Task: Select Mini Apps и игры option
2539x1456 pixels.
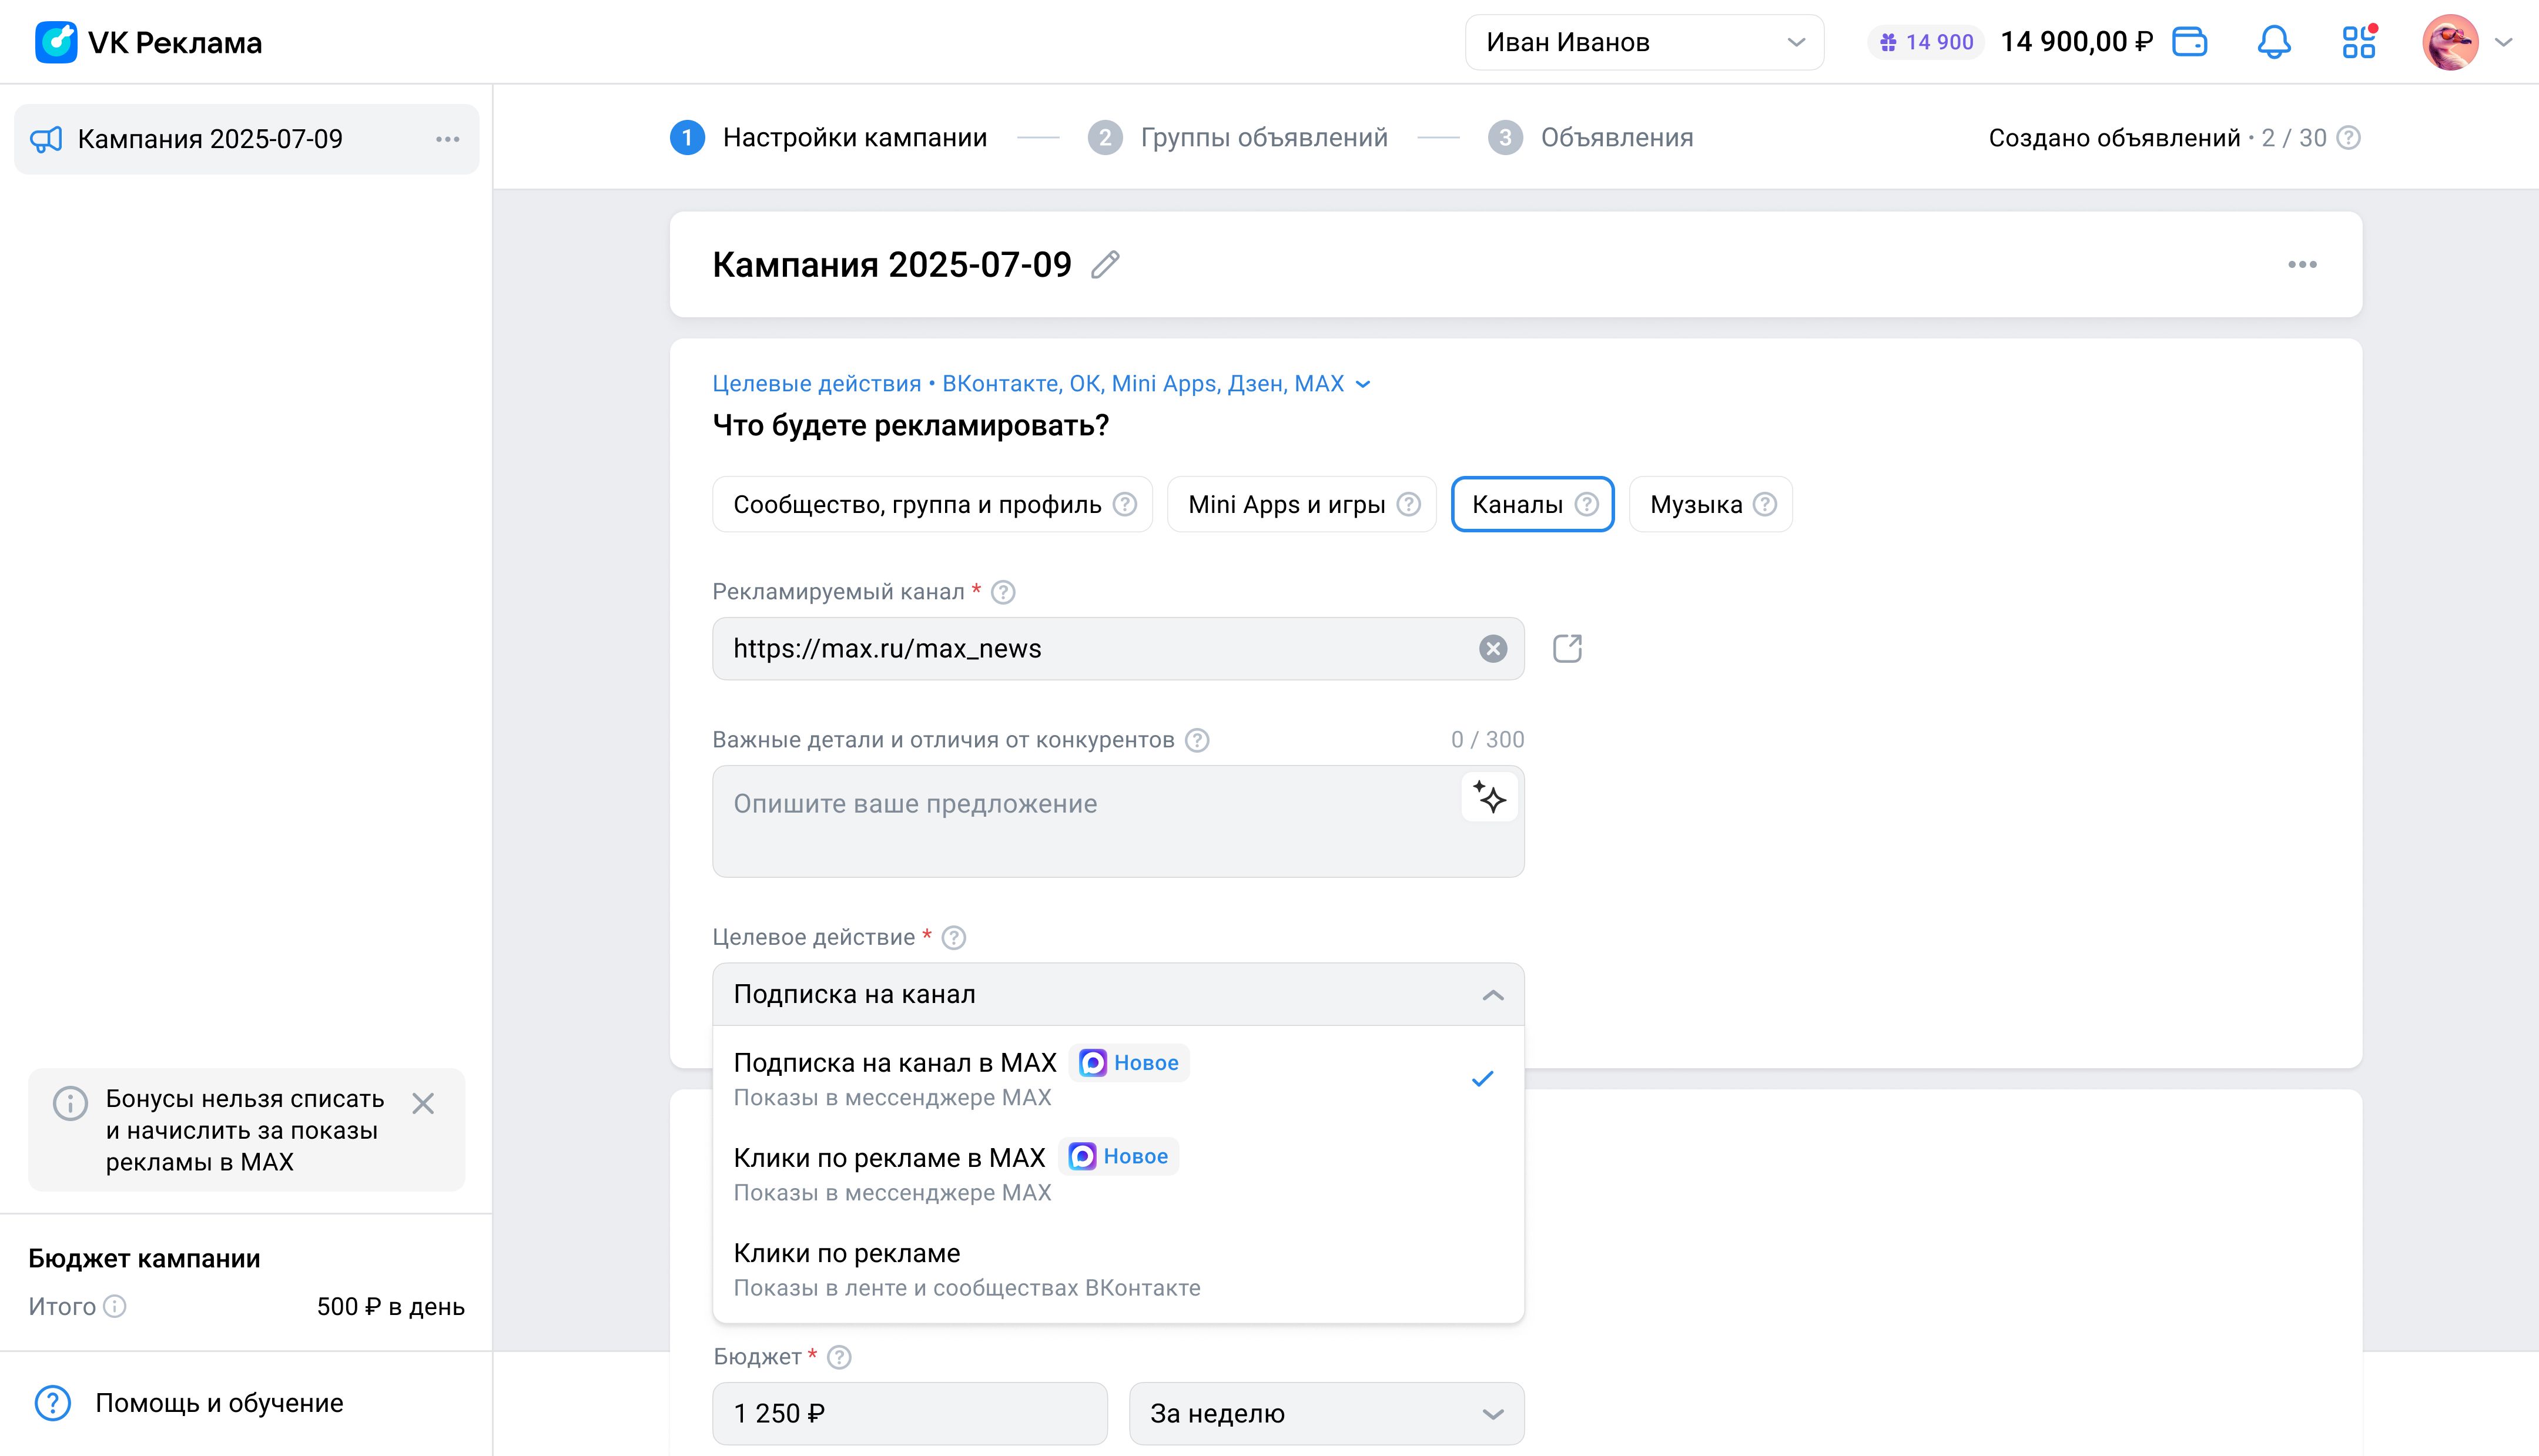Action: [x=1301, y=504]
